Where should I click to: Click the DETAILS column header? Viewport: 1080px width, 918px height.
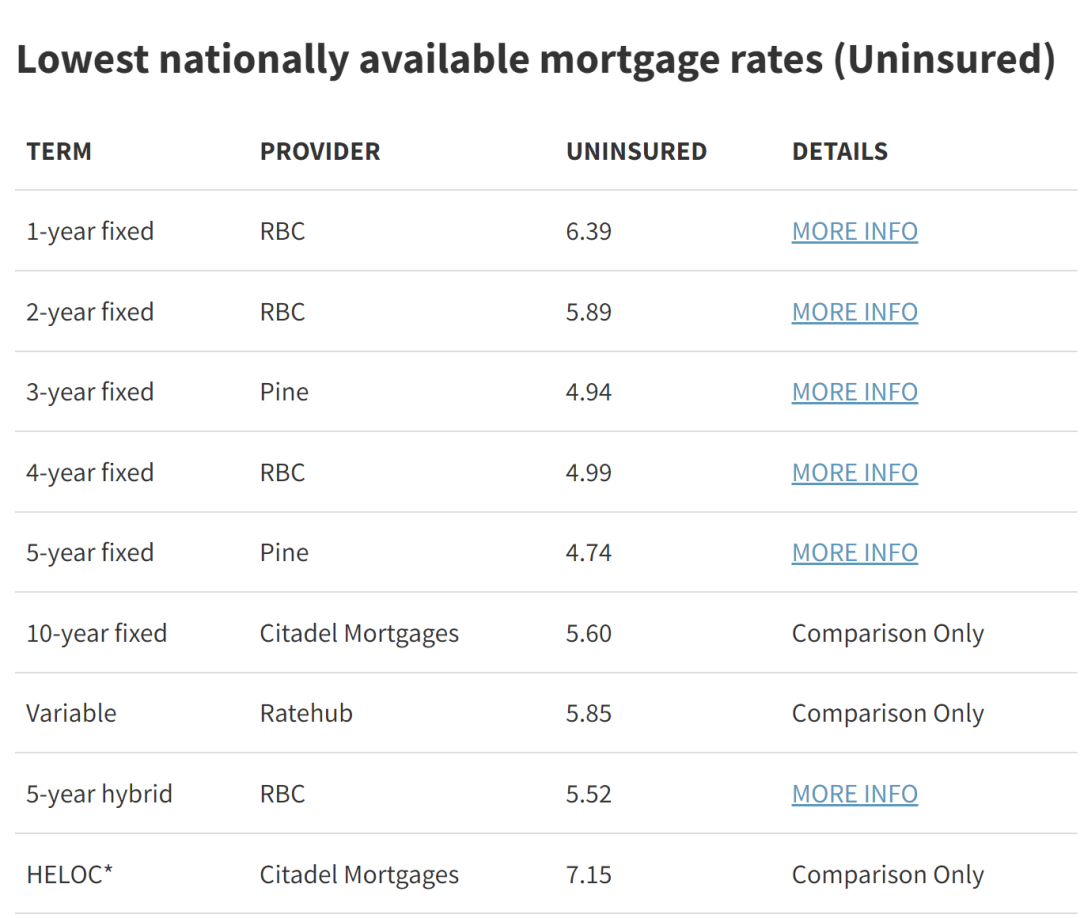click(x=840, y=152)
